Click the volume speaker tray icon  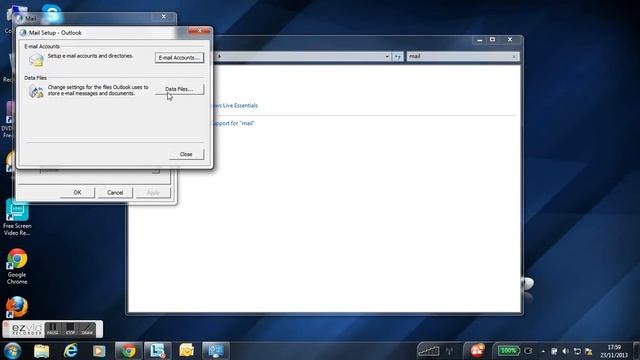565,351
